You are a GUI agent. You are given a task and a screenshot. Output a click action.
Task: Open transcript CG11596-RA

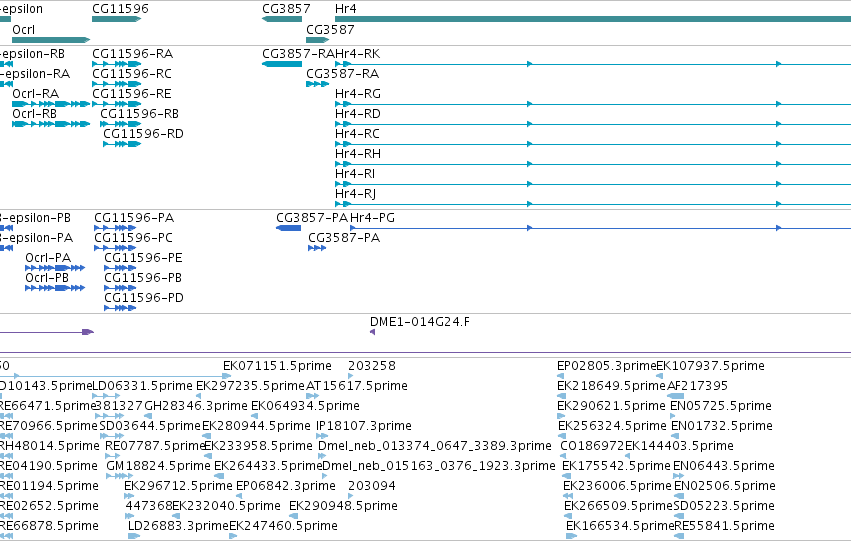pos(117,64)
